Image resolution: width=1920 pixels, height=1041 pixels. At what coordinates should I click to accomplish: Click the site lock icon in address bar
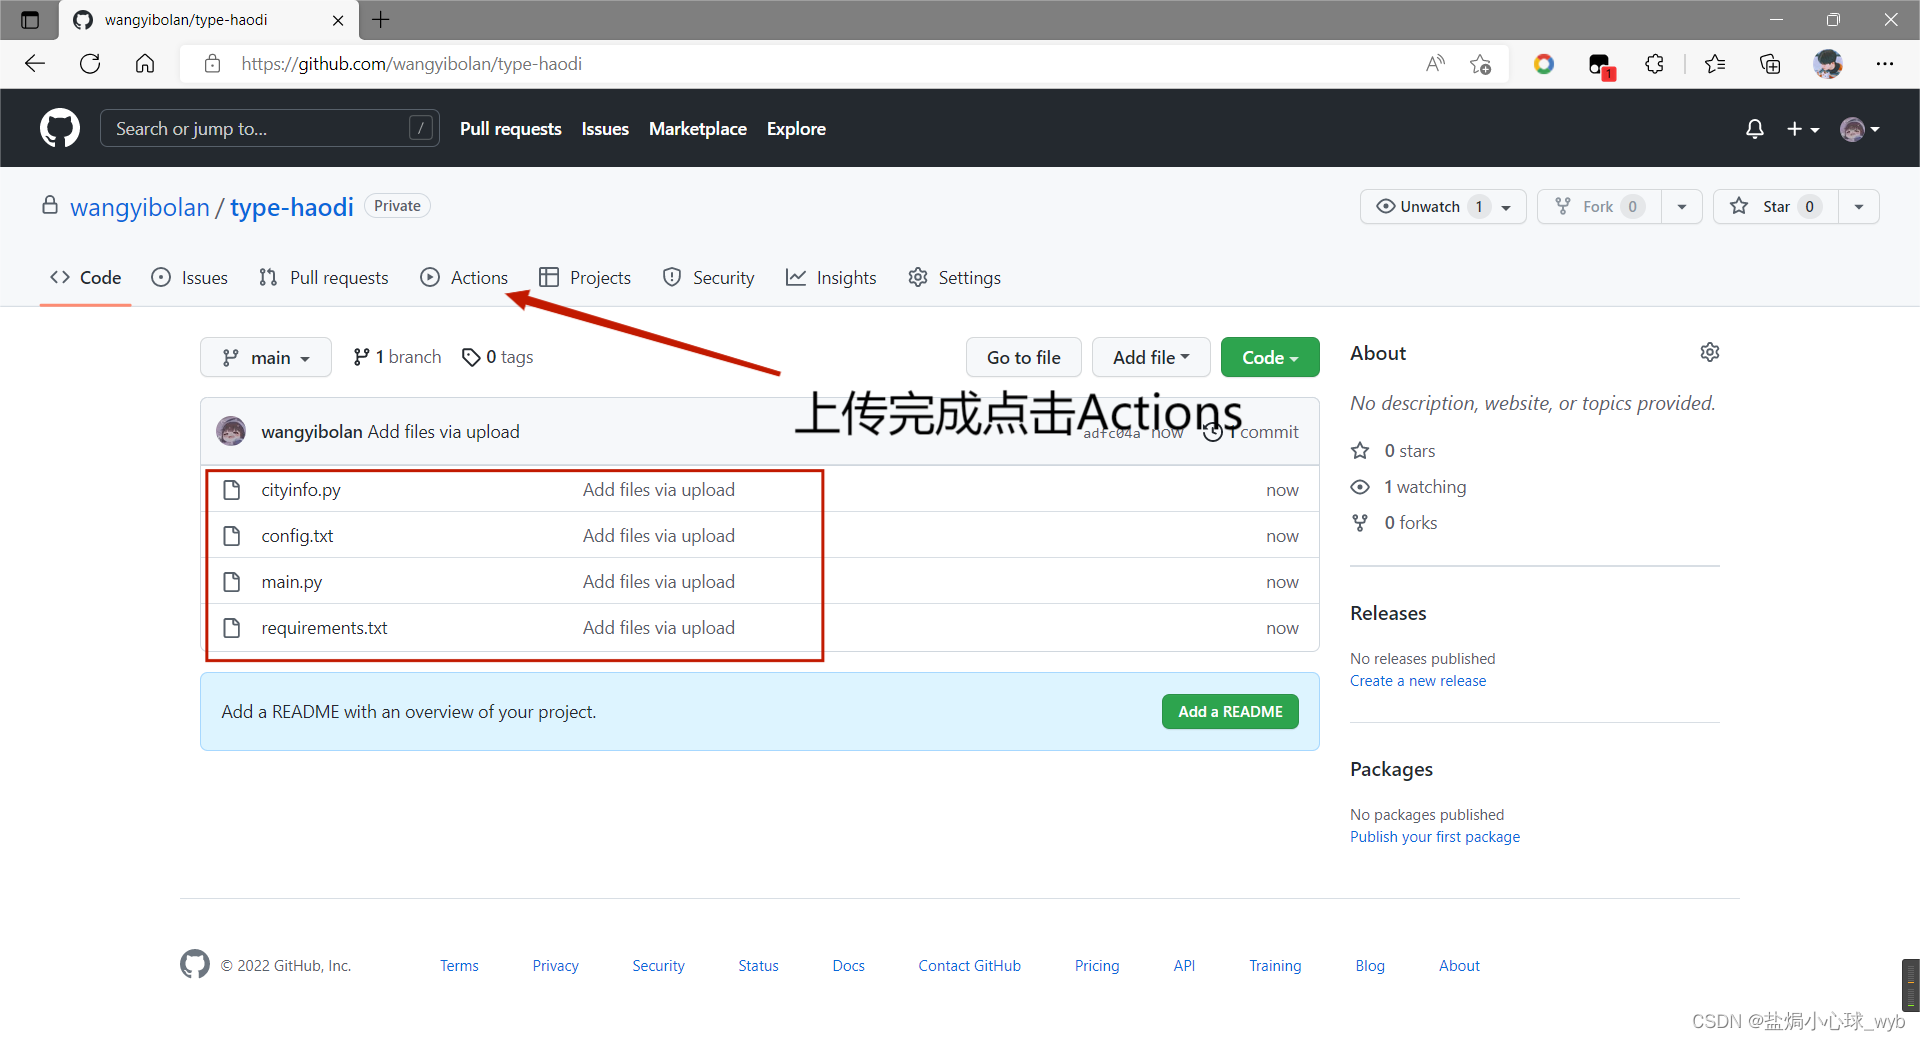212,64
